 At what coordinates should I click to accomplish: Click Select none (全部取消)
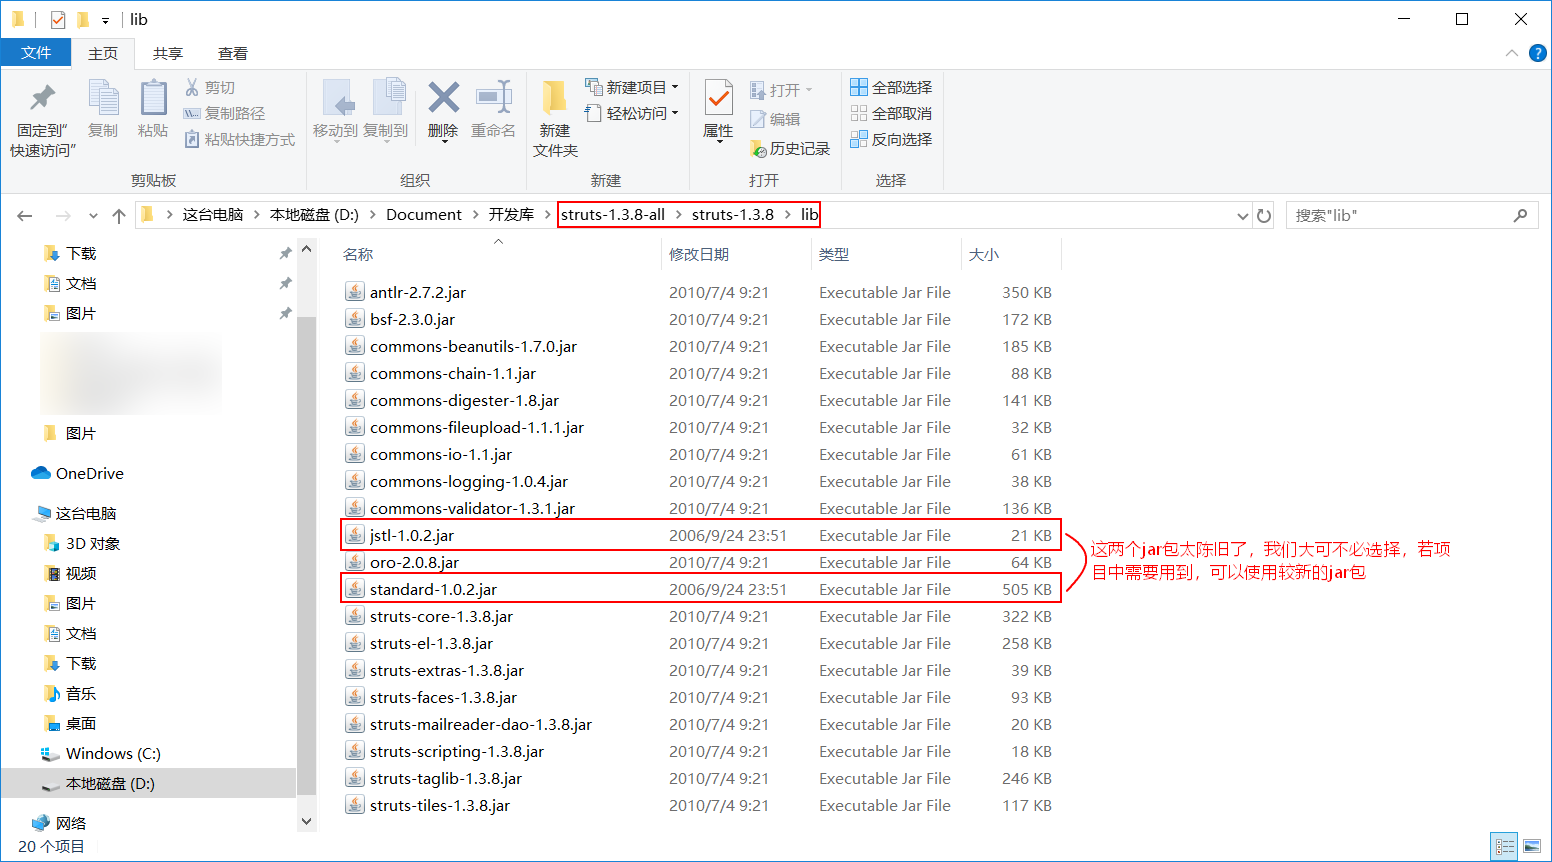(x=891, y=114)
